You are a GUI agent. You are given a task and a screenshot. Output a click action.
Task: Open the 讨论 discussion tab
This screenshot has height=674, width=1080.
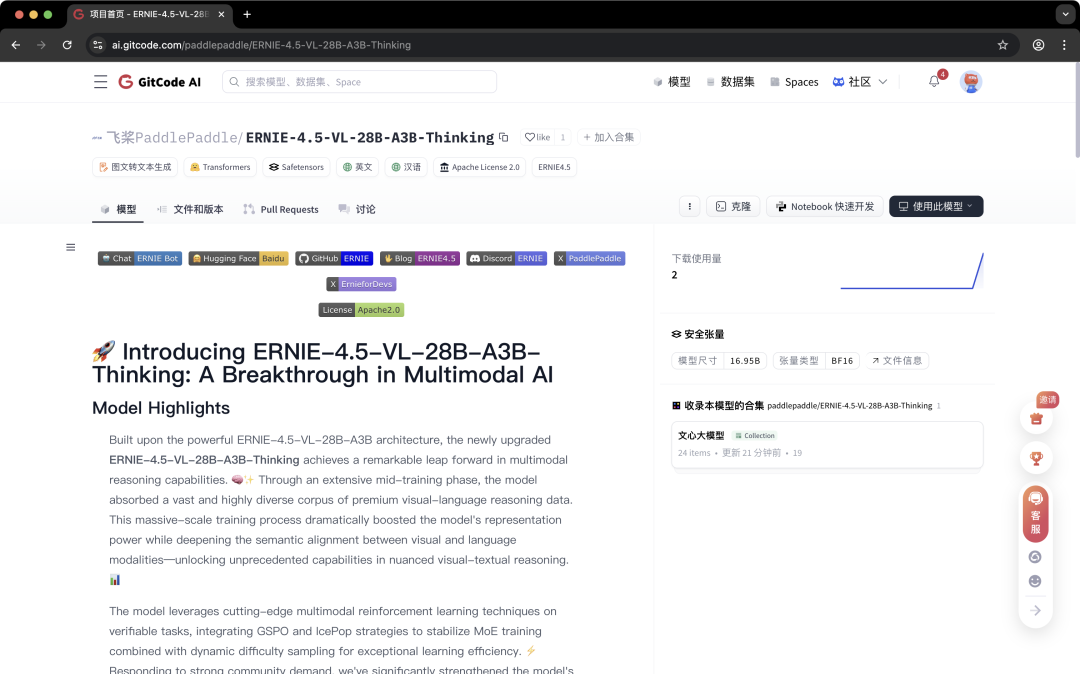click(357, 209)
